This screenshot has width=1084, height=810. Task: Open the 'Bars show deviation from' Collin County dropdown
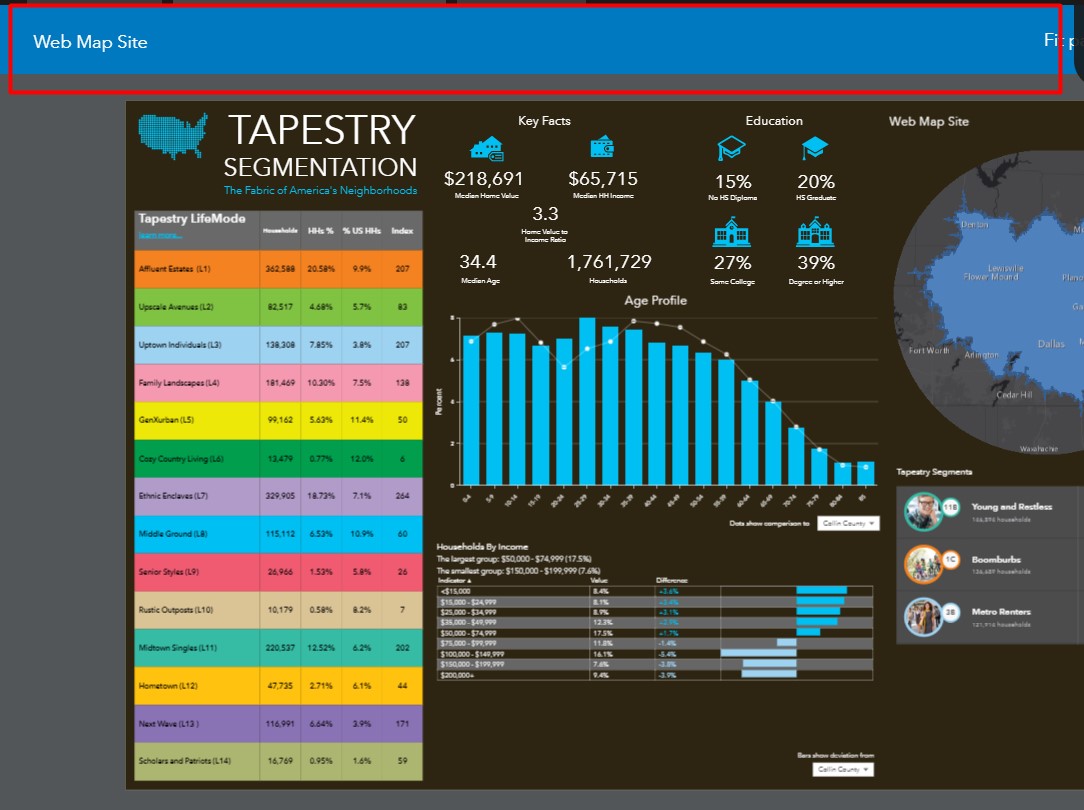coord(843,769)
